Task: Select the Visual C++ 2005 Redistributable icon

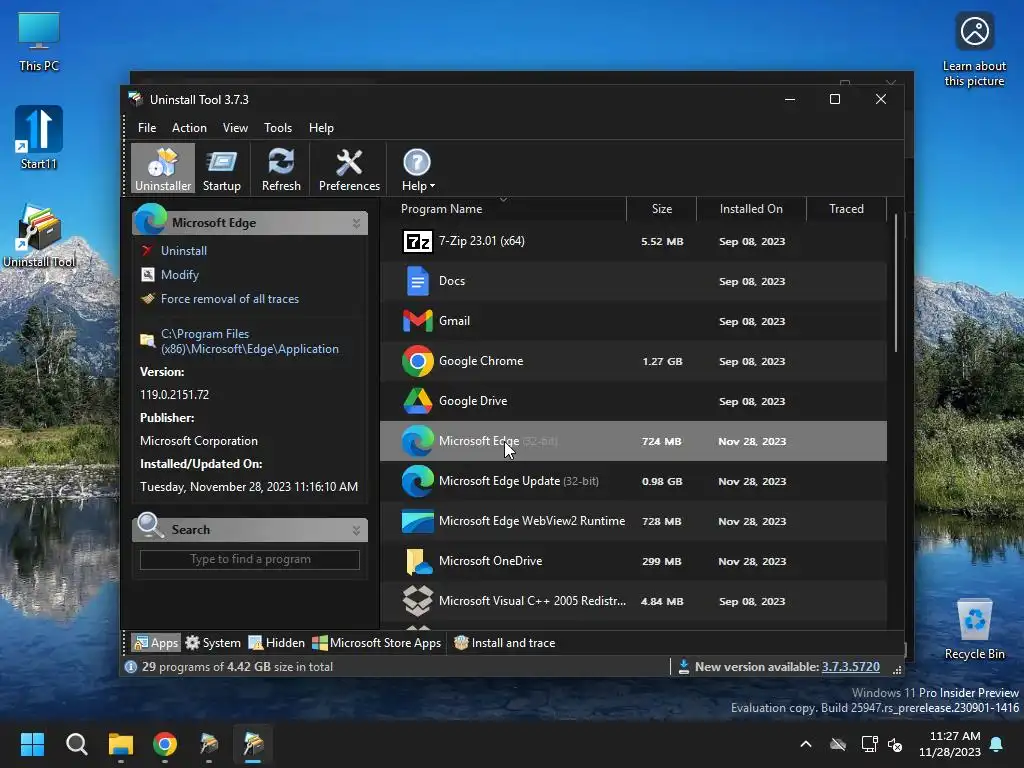Action: (417, 601)
